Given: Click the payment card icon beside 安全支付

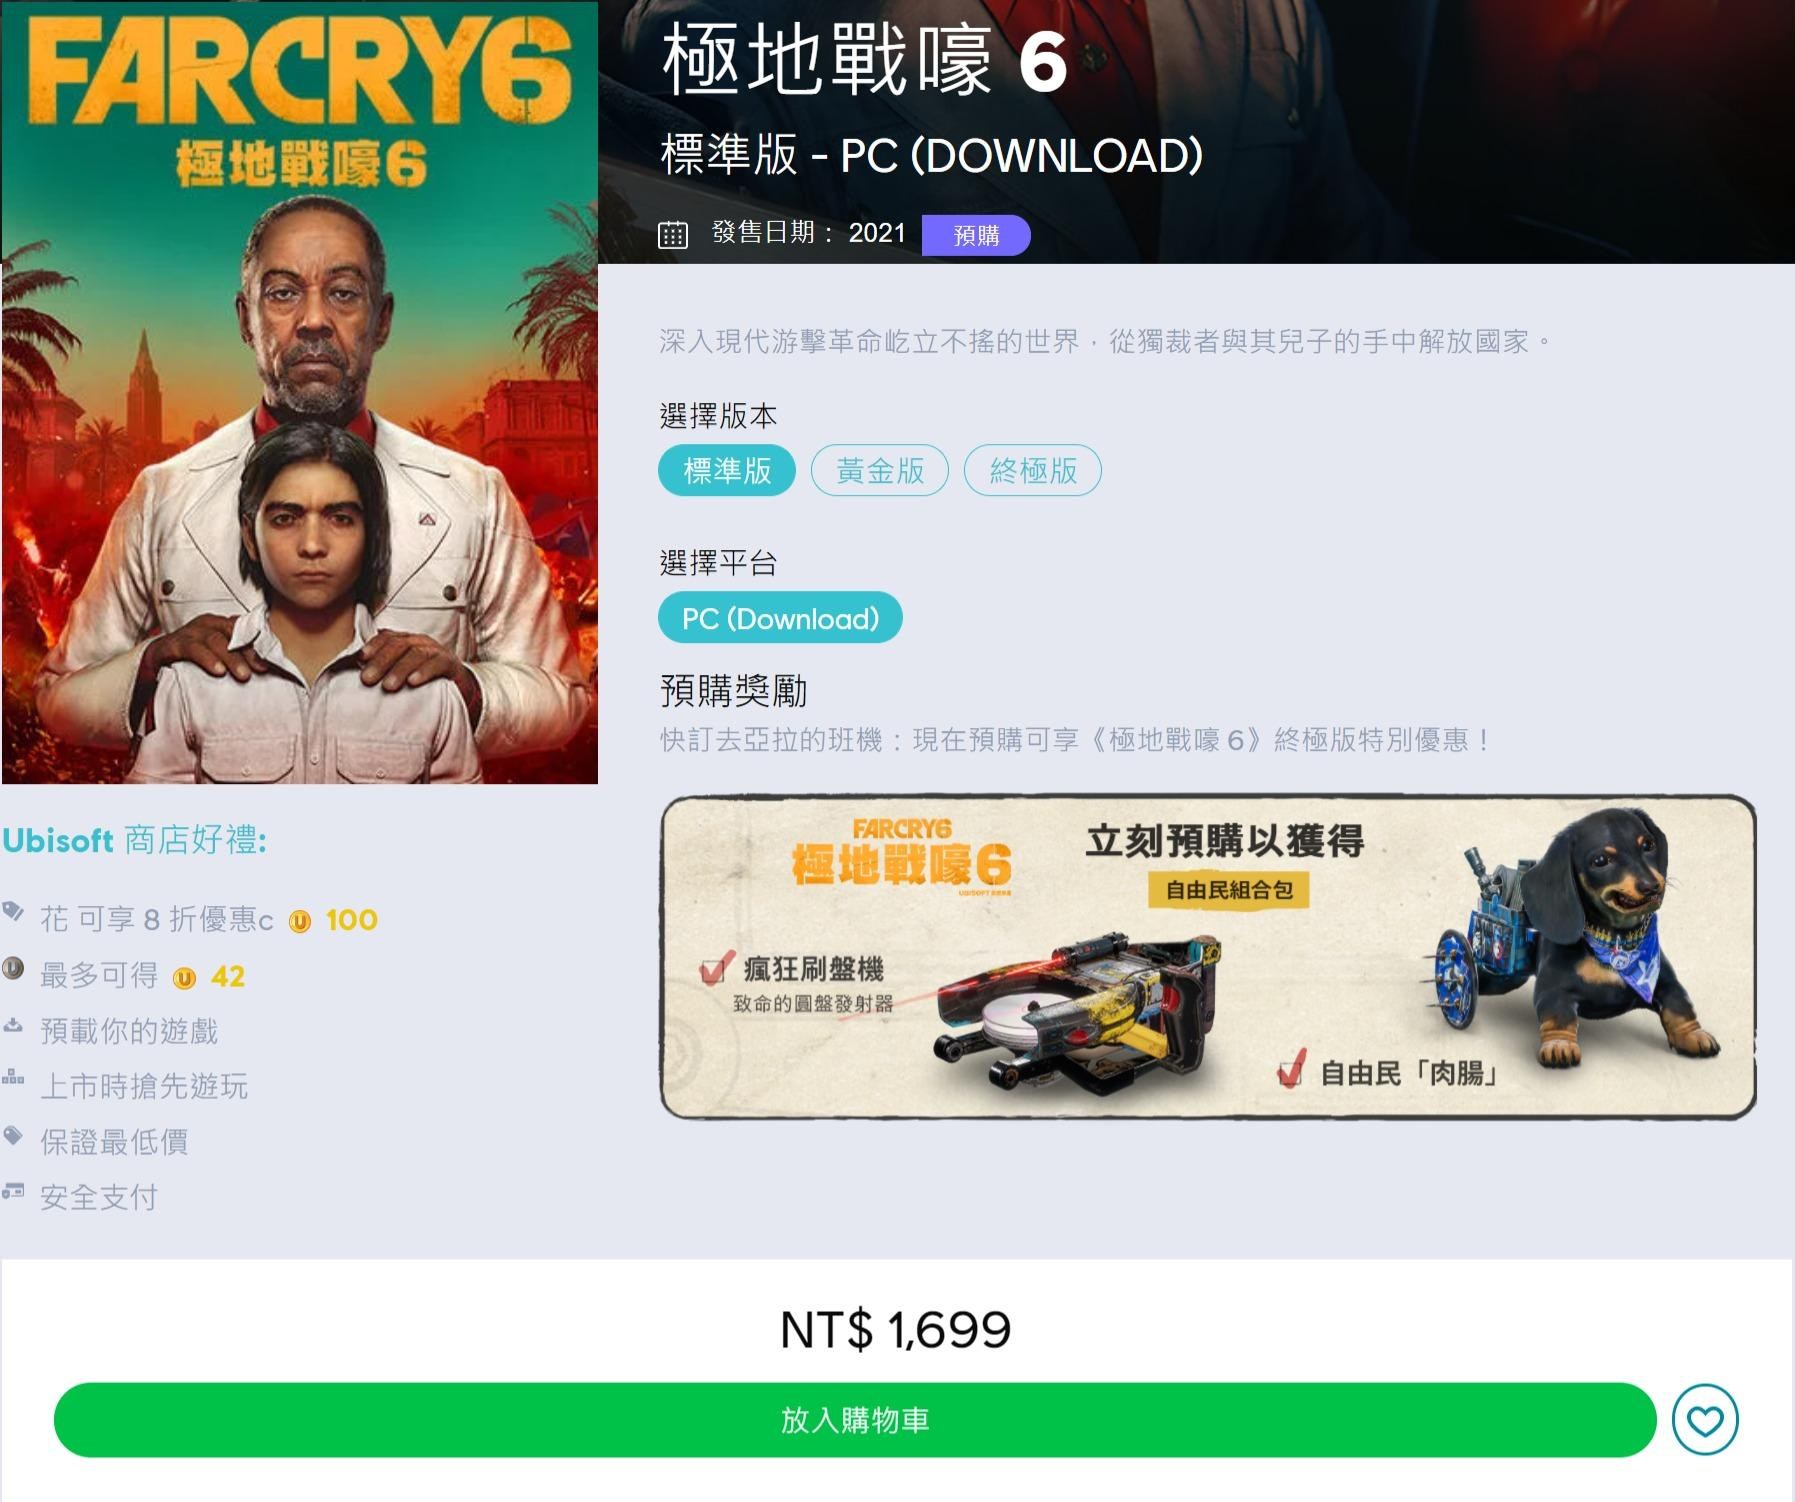Looking at the screenshot, I should tap(13, 1191).
